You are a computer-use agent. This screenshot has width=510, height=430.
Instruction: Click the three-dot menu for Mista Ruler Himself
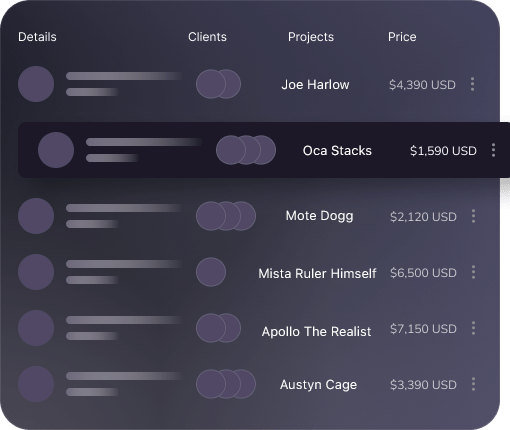coord(473,272)
